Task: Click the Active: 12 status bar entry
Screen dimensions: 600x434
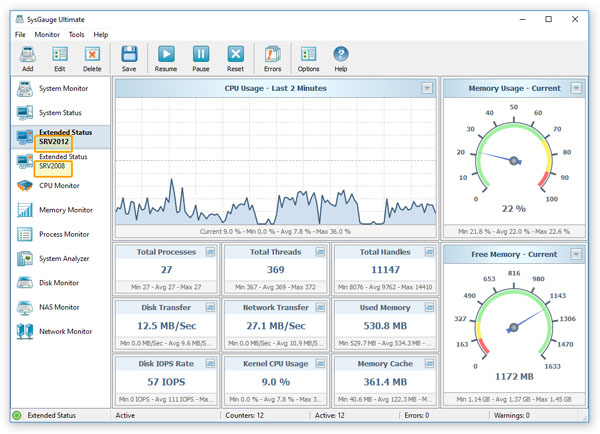Action: pos(329,415)
